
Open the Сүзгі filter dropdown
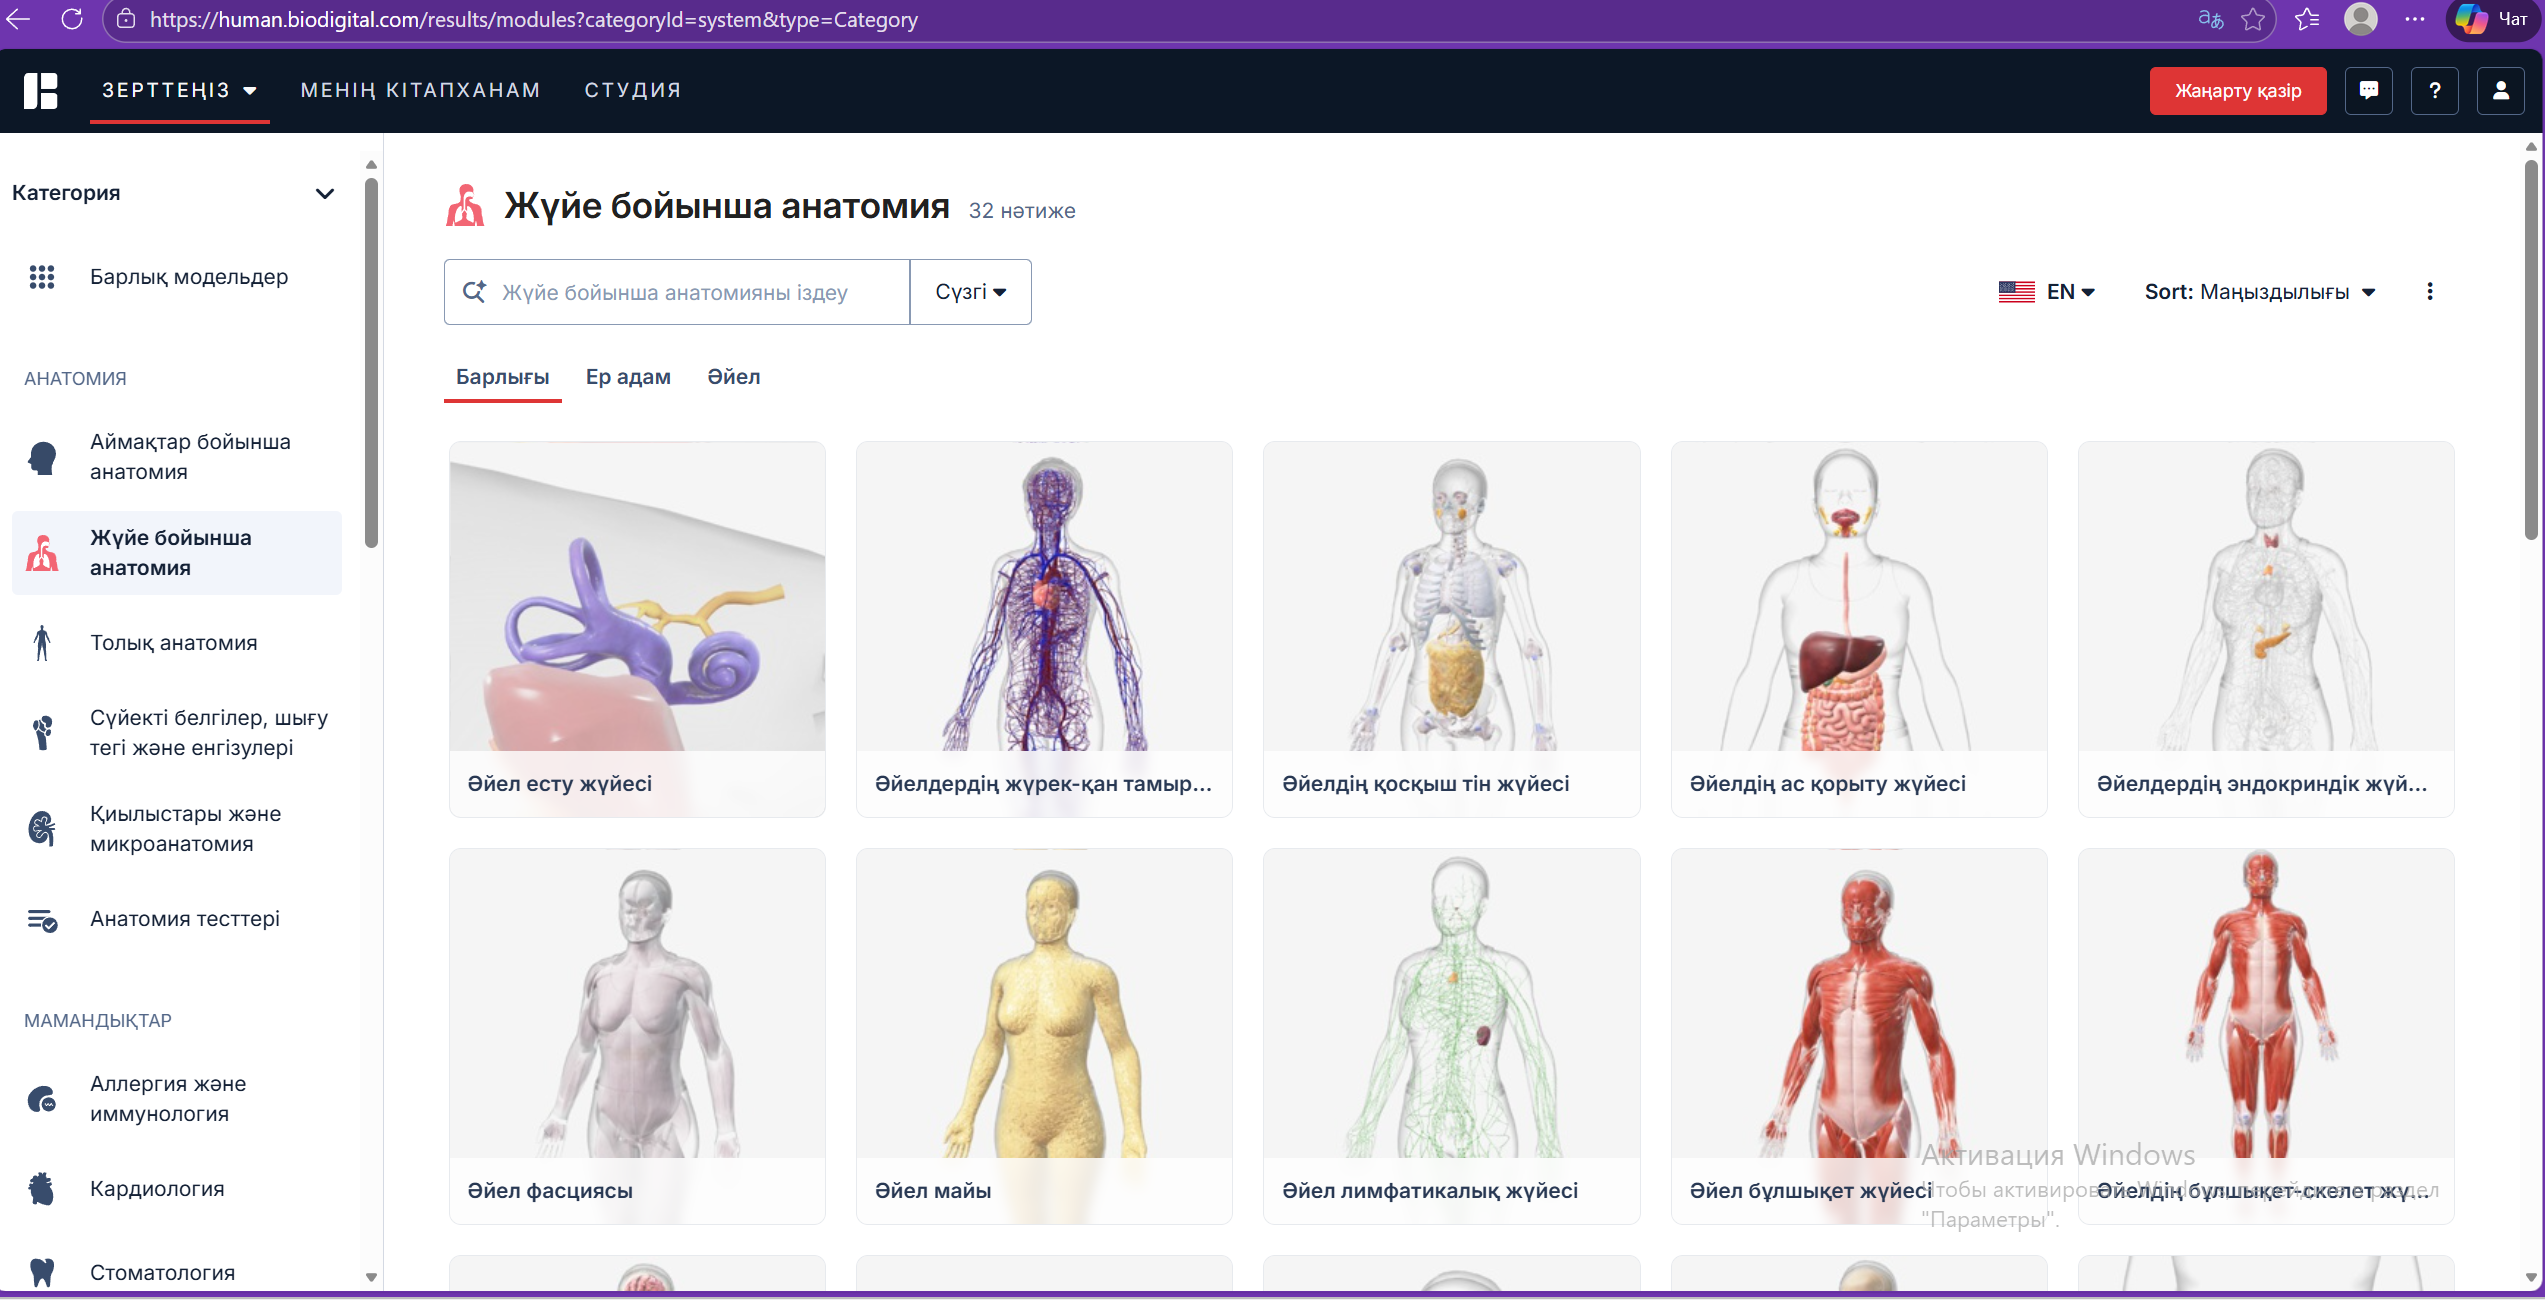pos(970,292)
